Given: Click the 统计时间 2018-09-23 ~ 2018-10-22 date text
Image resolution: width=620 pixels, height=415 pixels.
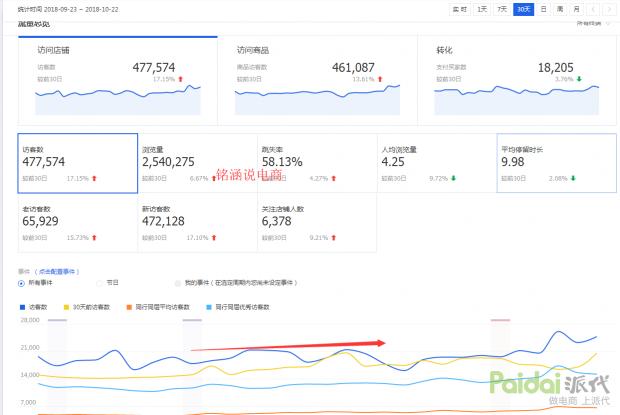Looking at the screenshot, I should 68,9.
